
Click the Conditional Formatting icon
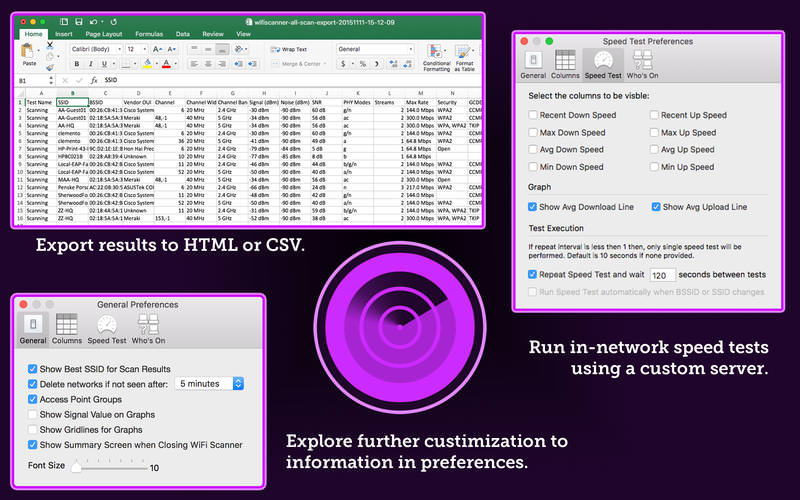(437, 57)
